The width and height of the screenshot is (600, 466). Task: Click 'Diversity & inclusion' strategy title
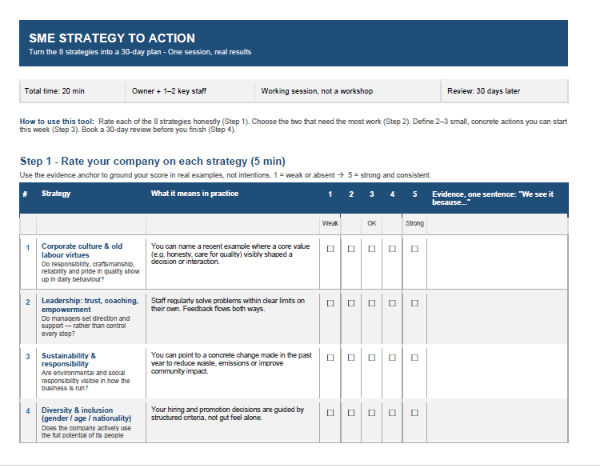(x=86, y=414)
